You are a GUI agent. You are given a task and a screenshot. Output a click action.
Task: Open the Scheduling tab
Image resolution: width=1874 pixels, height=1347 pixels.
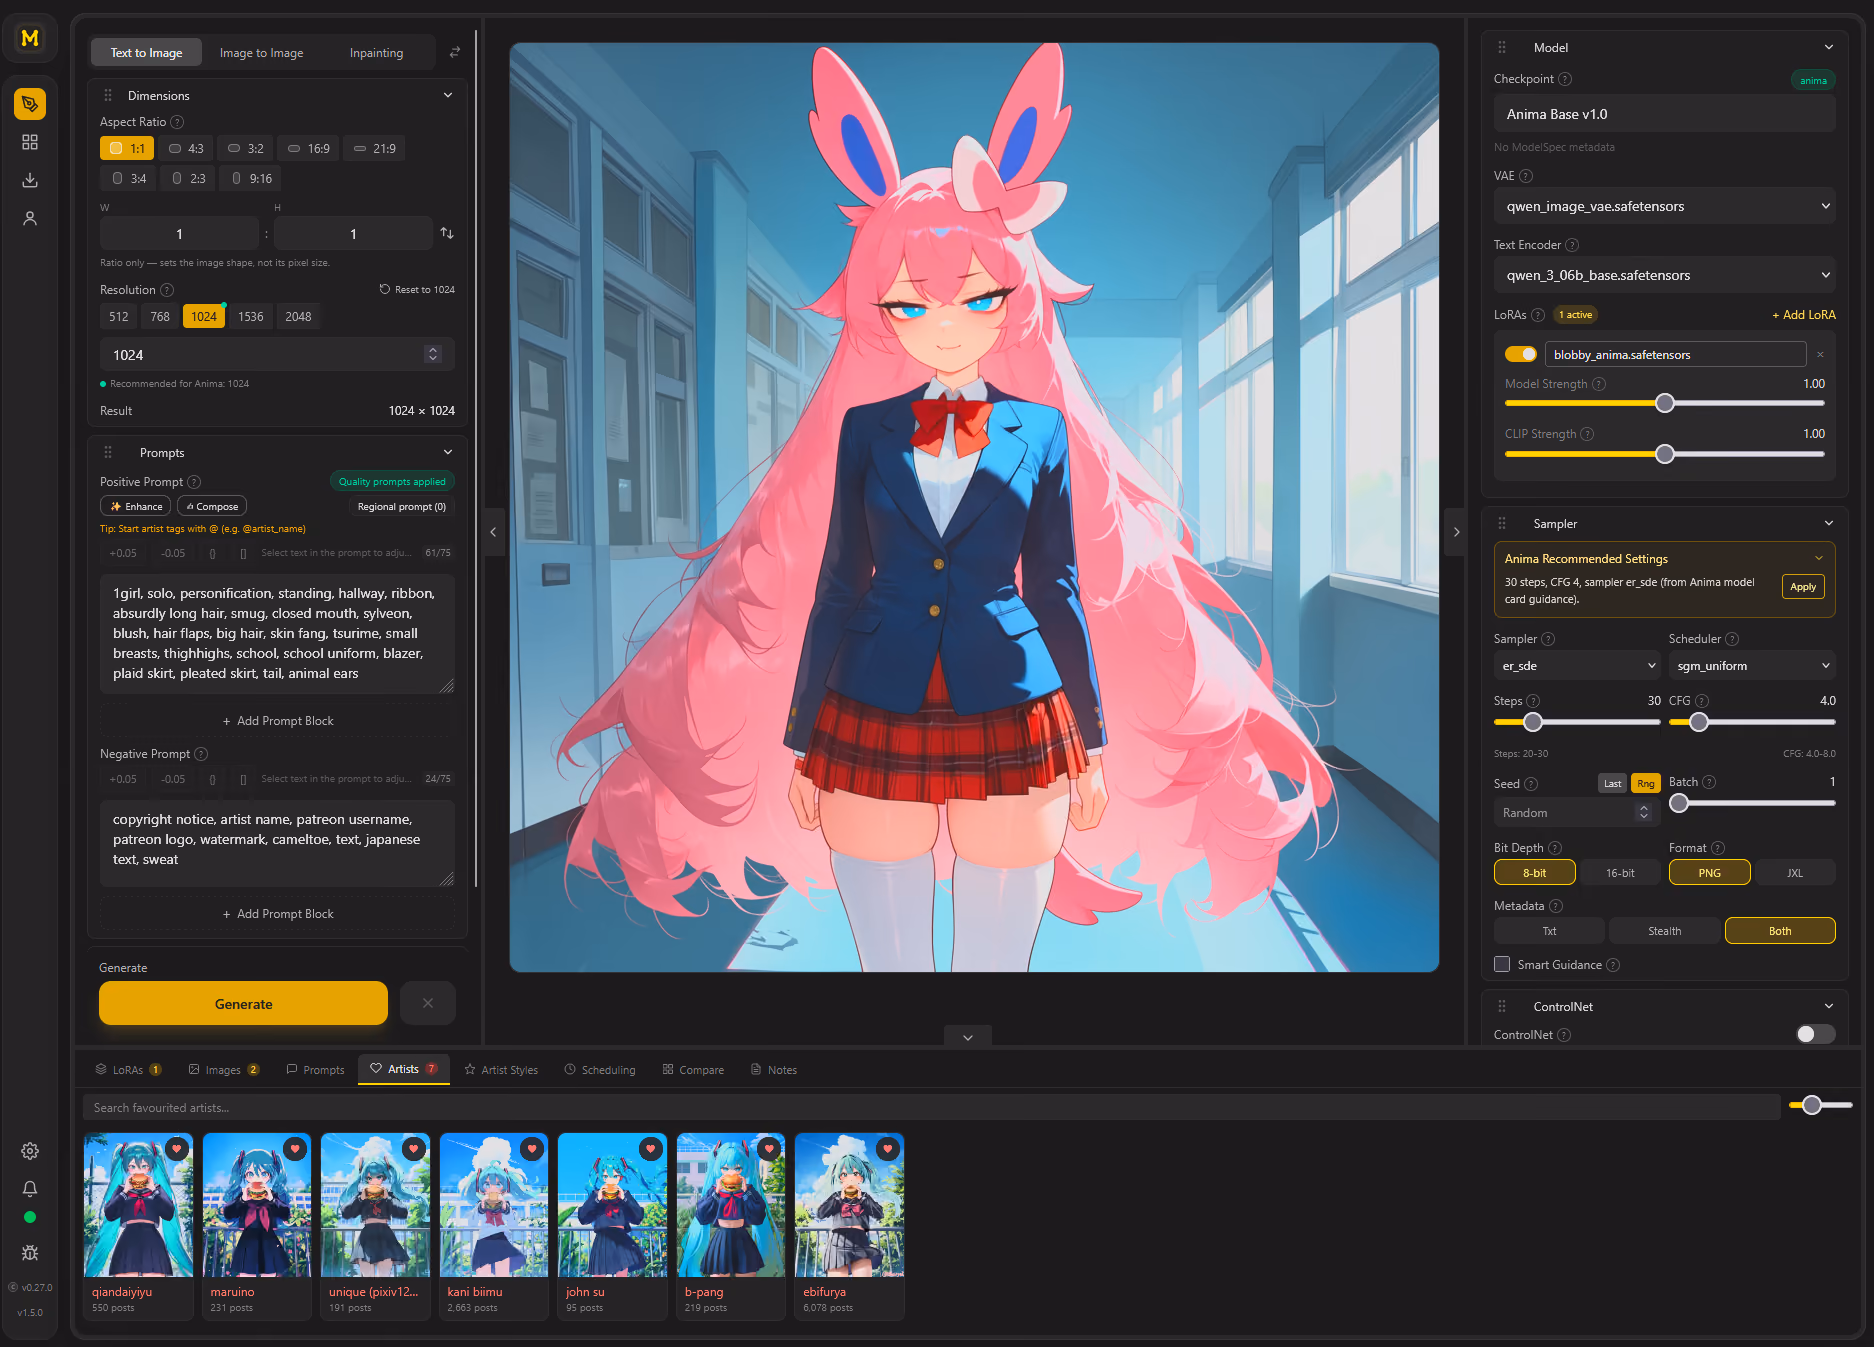coord(600,1069)
